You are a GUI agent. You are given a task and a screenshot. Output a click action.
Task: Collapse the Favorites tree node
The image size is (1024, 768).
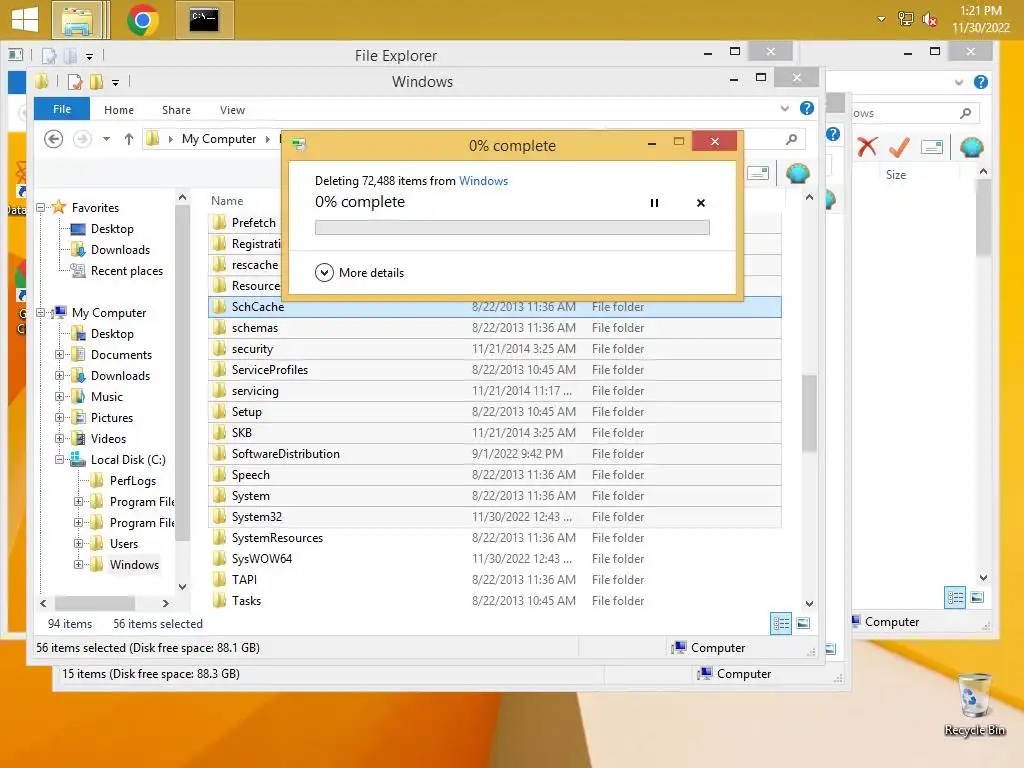pyautogui.click(x=40, y=208)
